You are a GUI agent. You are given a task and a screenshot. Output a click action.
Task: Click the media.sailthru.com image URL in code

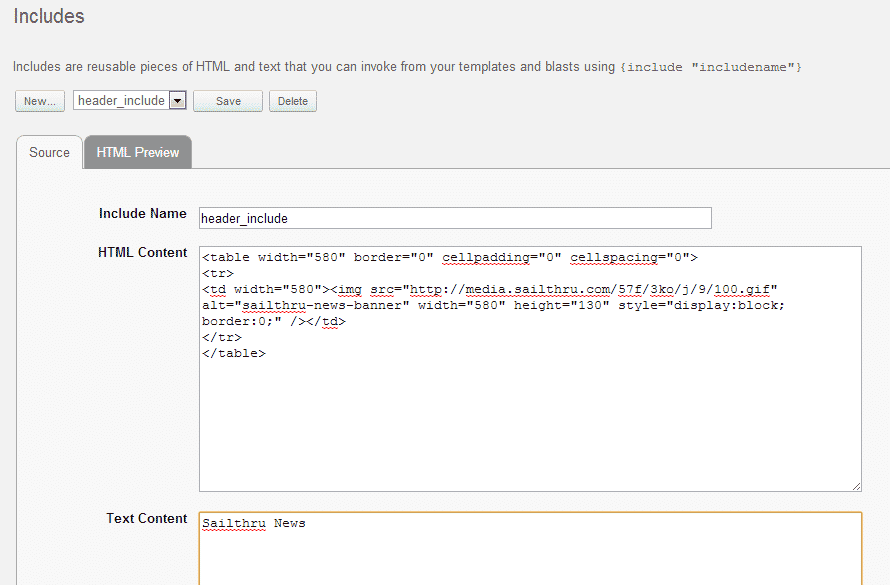pyautogui.click(x=590, y=289)
